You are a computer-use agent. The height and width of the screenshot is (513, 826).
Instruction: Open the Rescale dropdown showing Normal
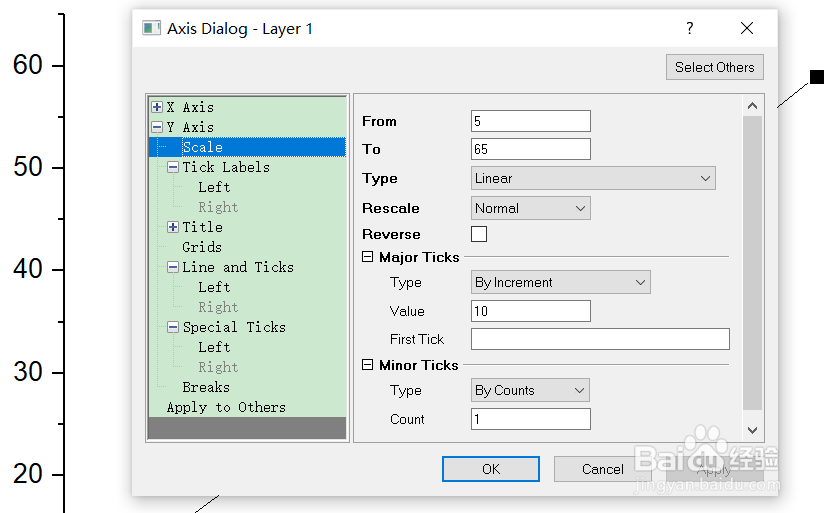point(531,208)
